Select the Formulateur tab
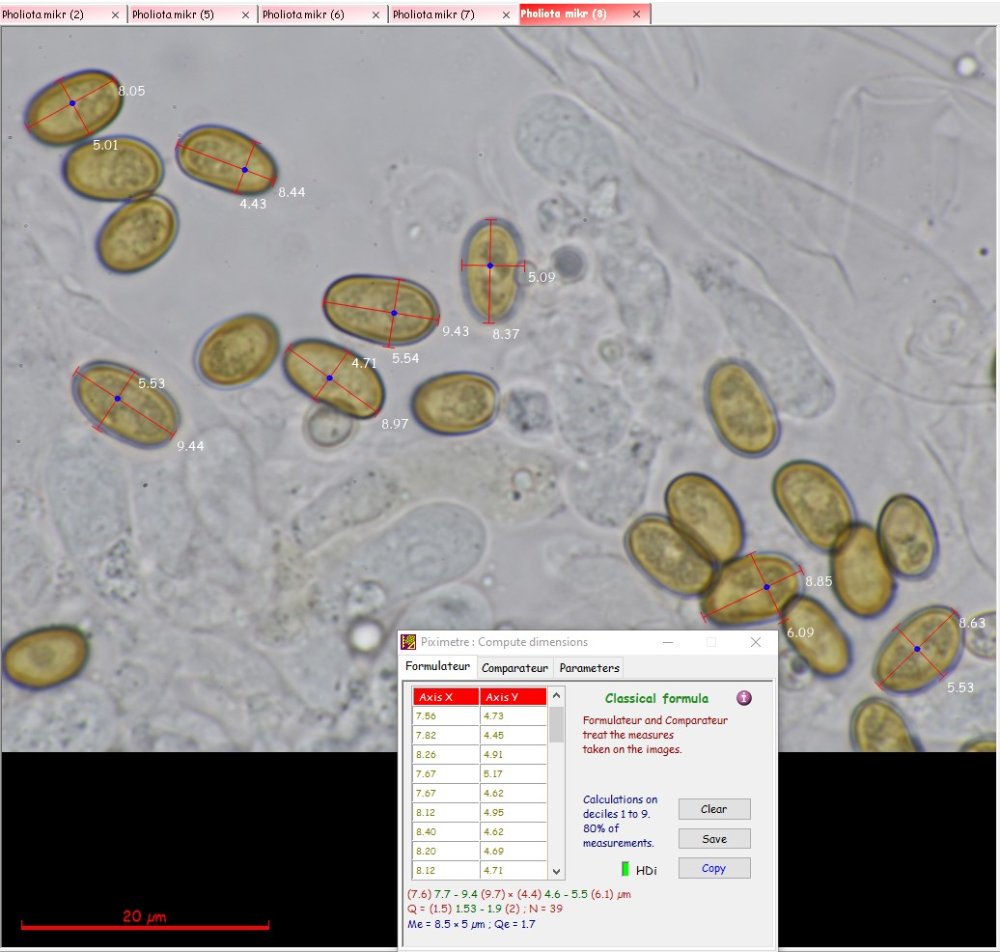The width and height of the screenshot is (1000, 952). click(437, 666)
